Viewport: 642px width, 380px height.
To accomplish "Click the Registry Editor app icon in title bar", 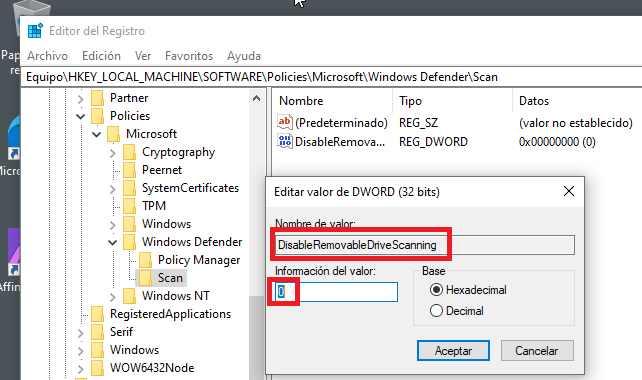I will pos(35,31).
